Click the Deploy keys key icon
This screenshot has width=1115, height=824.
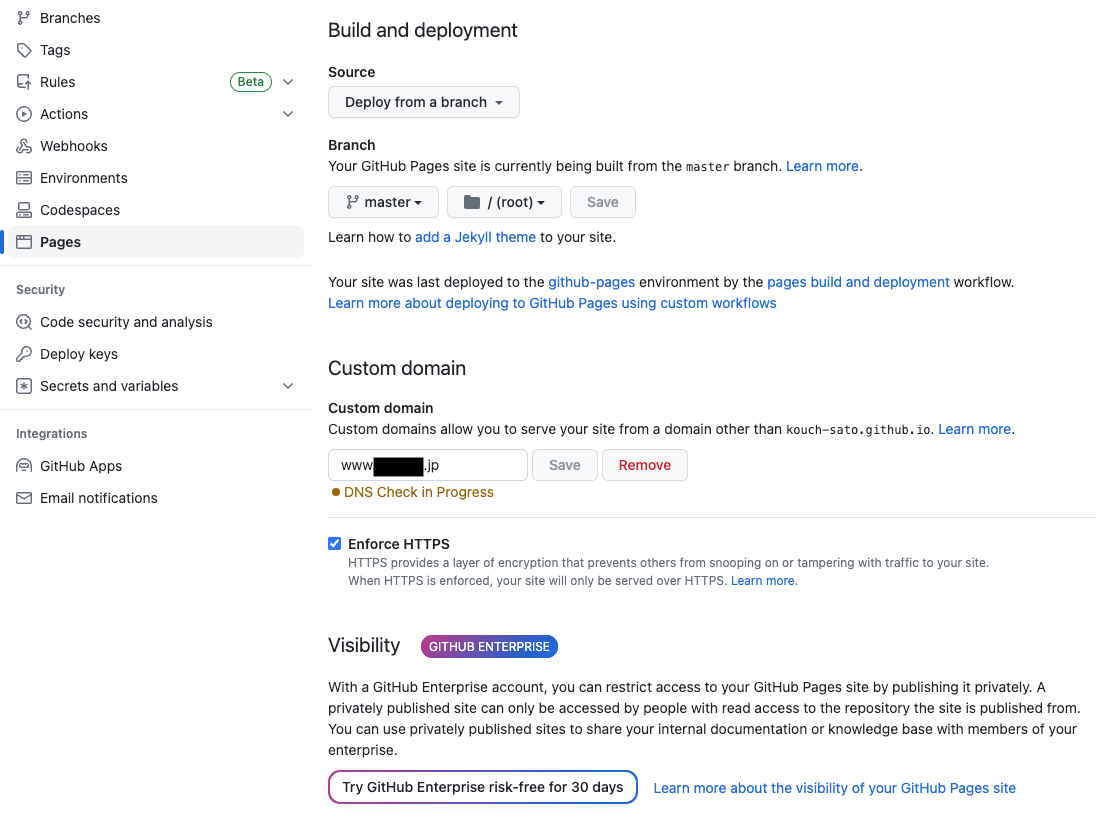tap(24, 354)
